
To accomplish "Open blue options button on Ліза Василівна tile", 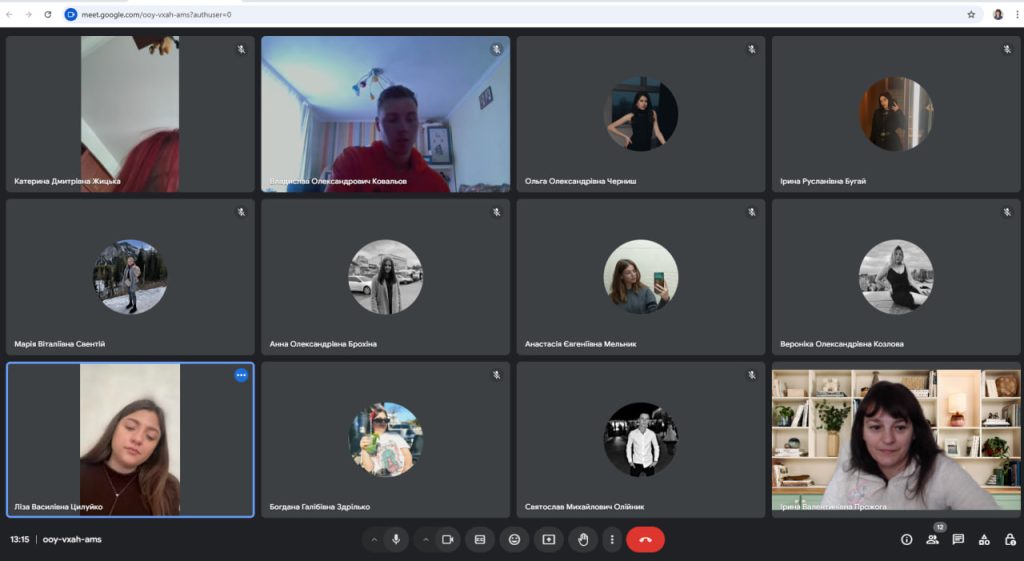I will pyautogui.click(x=241, y=375).
